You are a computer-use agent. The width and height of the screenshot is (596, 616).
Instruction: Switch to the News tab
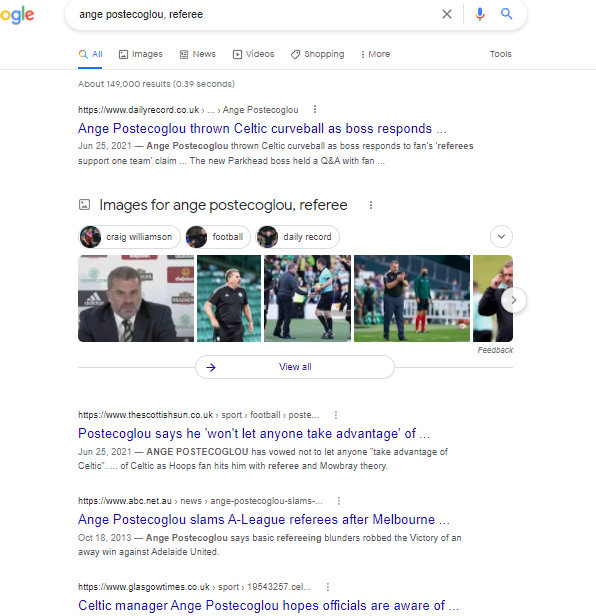198,54
